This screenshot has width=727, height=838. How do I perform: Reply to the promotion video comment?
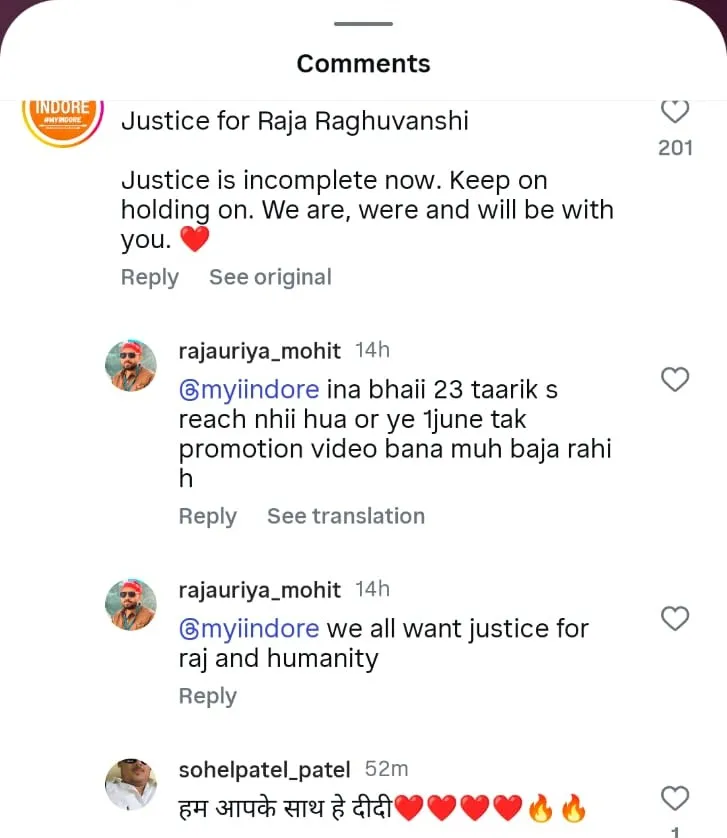(x=207, y=516)
